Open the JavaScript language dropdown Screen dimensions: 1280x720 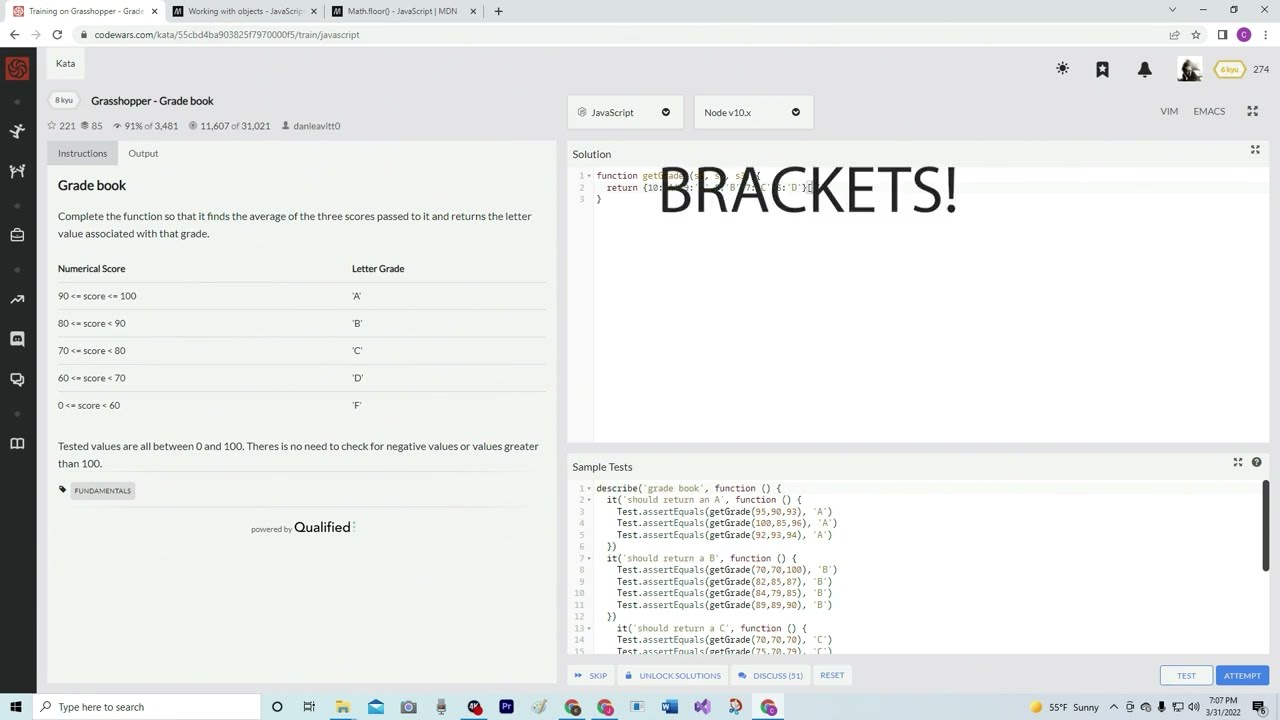coord(625,112)
